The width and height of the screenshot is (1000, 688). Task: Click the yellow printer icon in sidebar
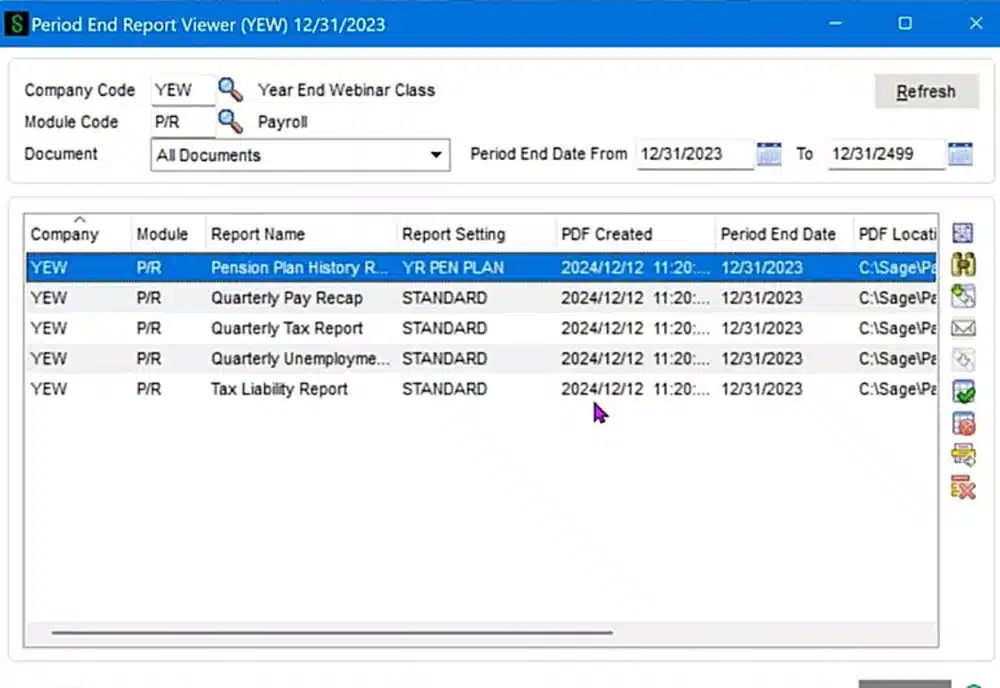click(963, 456)
